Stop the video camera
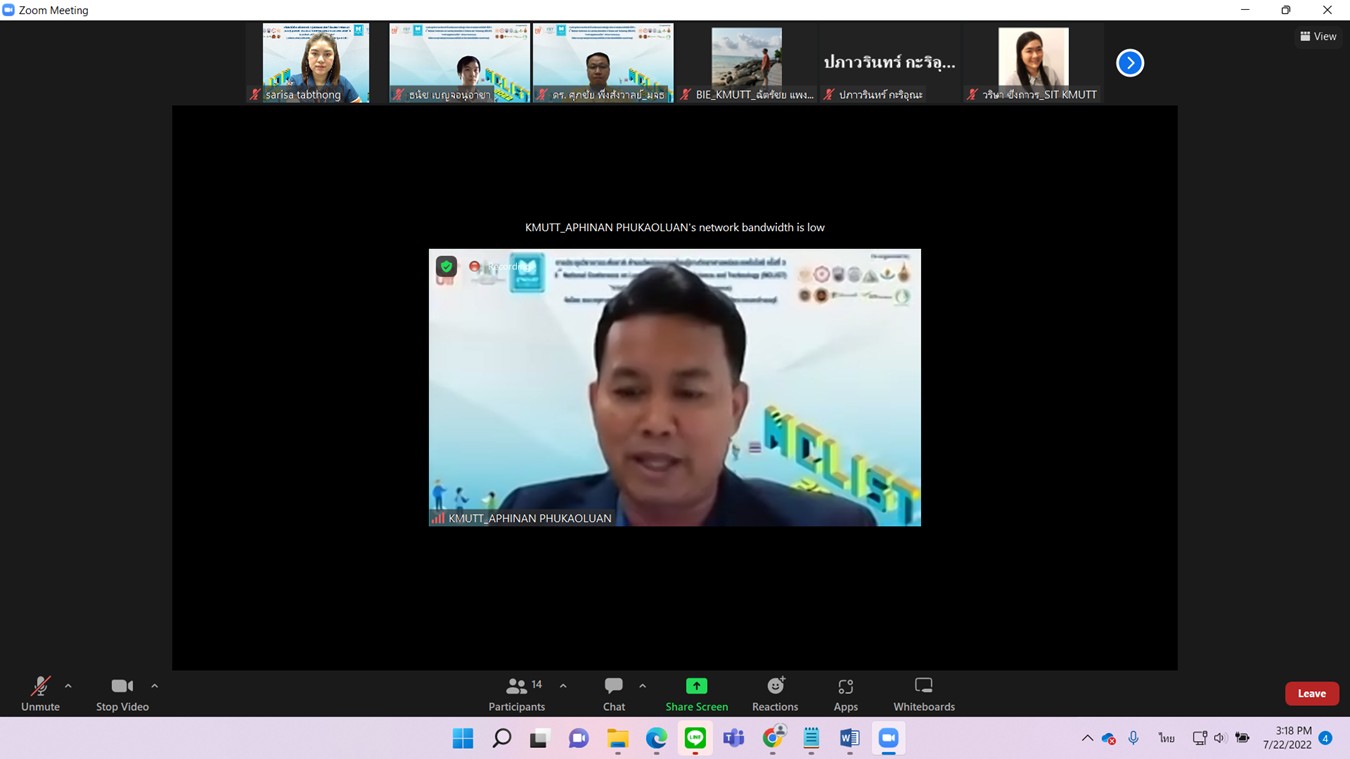Viewport: 1350px width, 759px height. [x=122, y=693]
